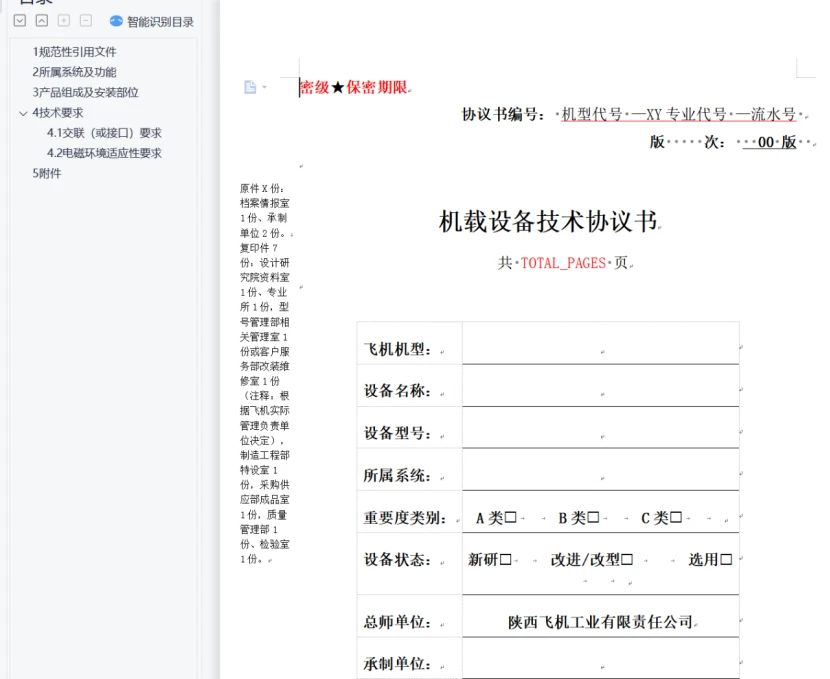Click the side note starting 原件 X 份
This screenshot has width=830, height=679.
265,374
